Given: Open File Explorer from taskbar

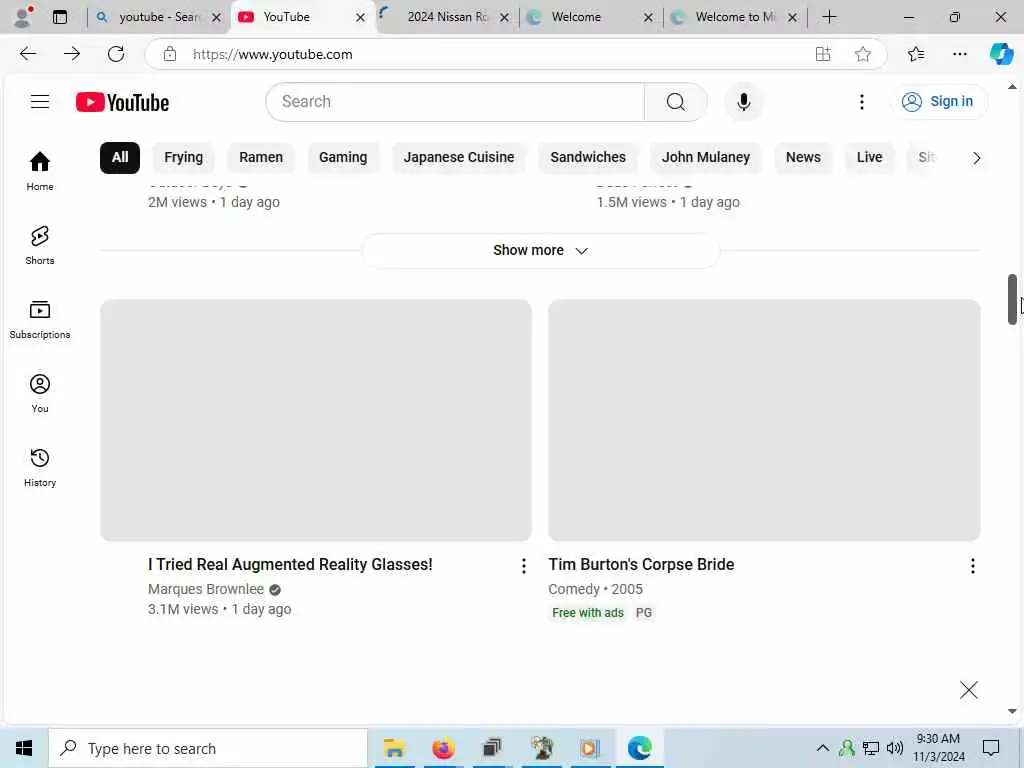Looking at the screenshot, I should pos(394,748).
